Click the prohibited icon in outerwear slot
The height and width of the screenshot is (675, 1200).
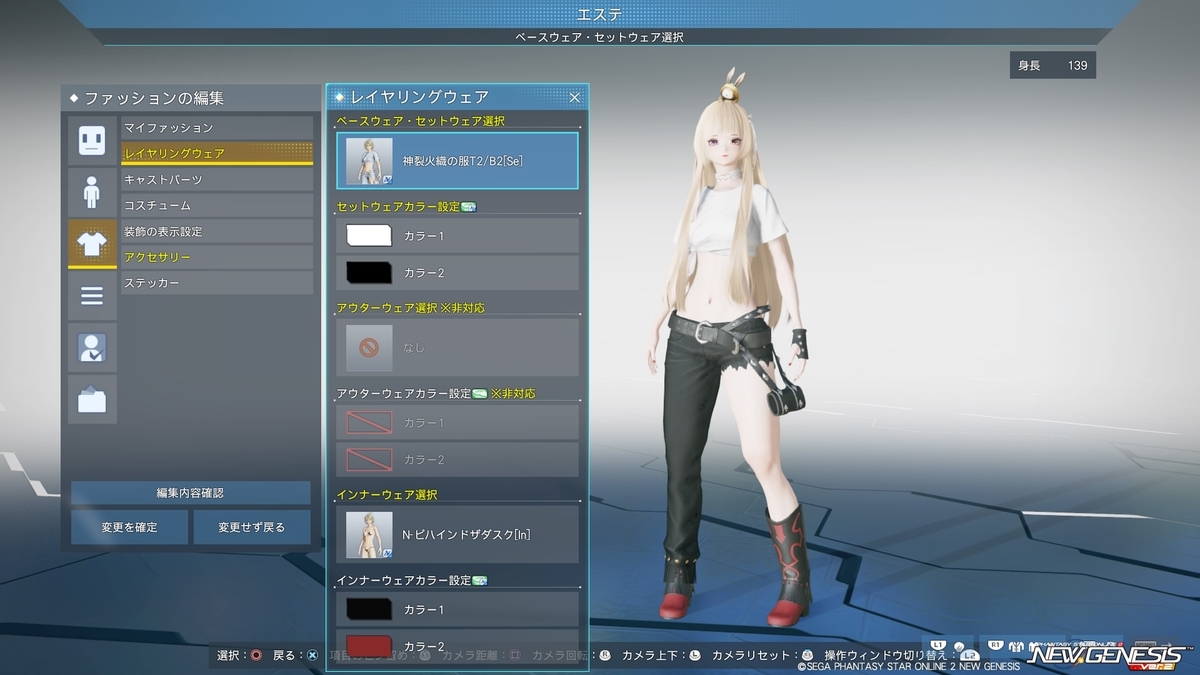point(369,348)
